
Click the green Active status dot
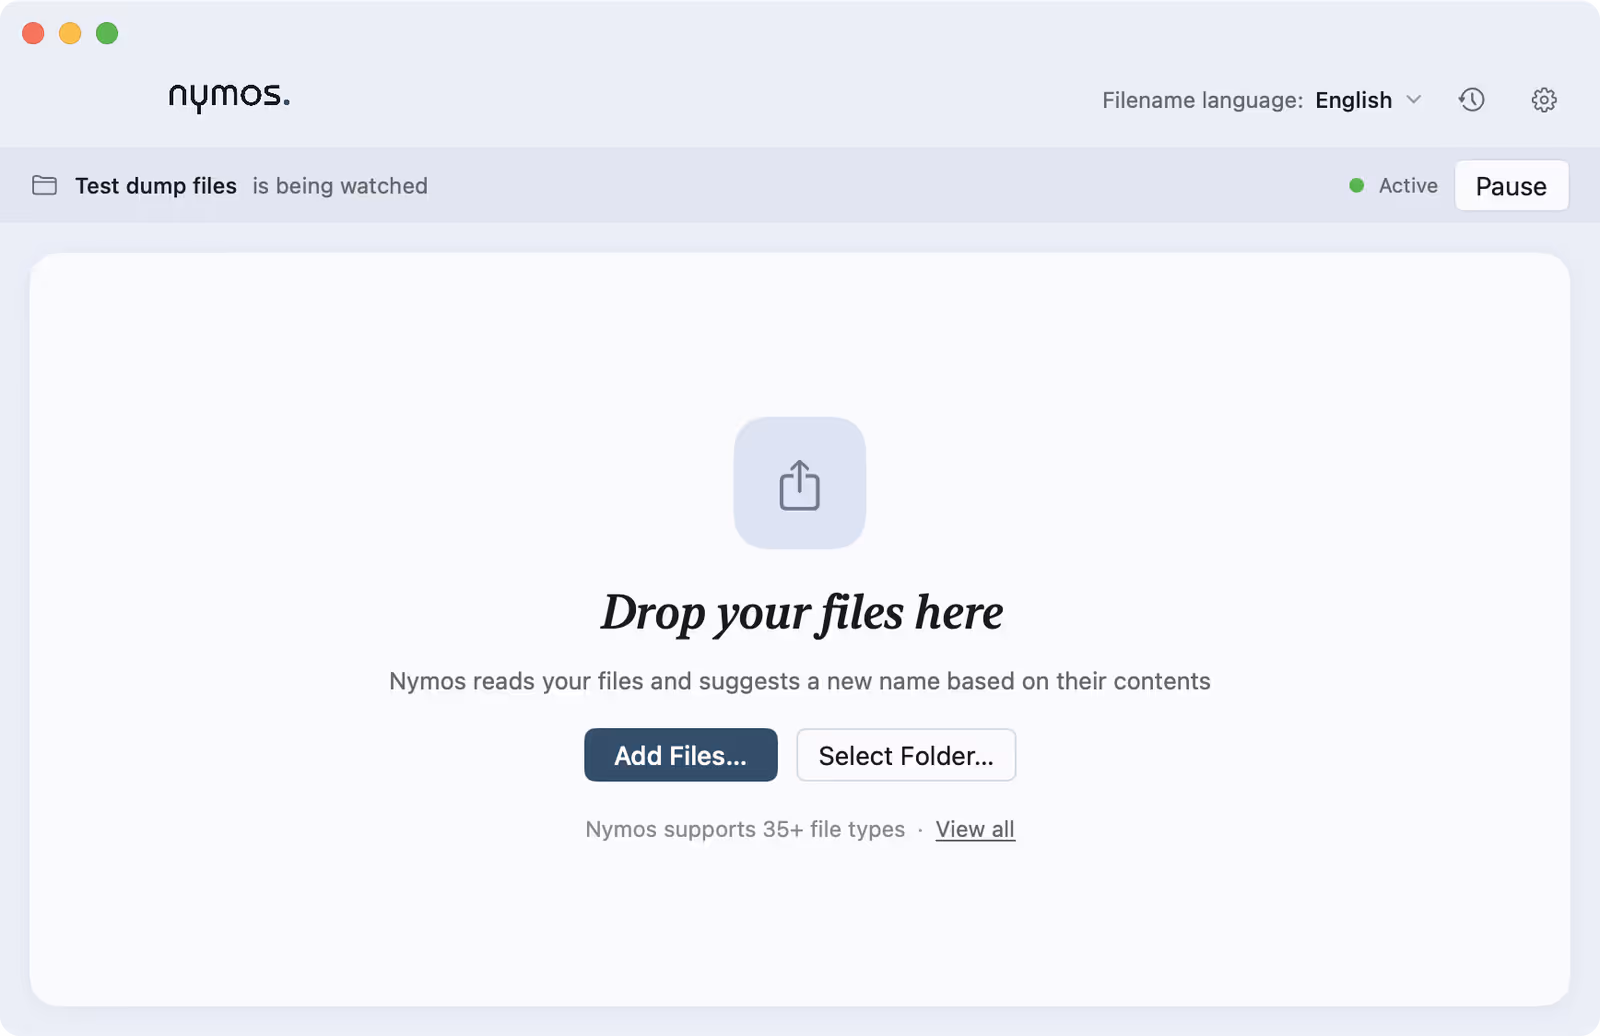pos(1357,185)
